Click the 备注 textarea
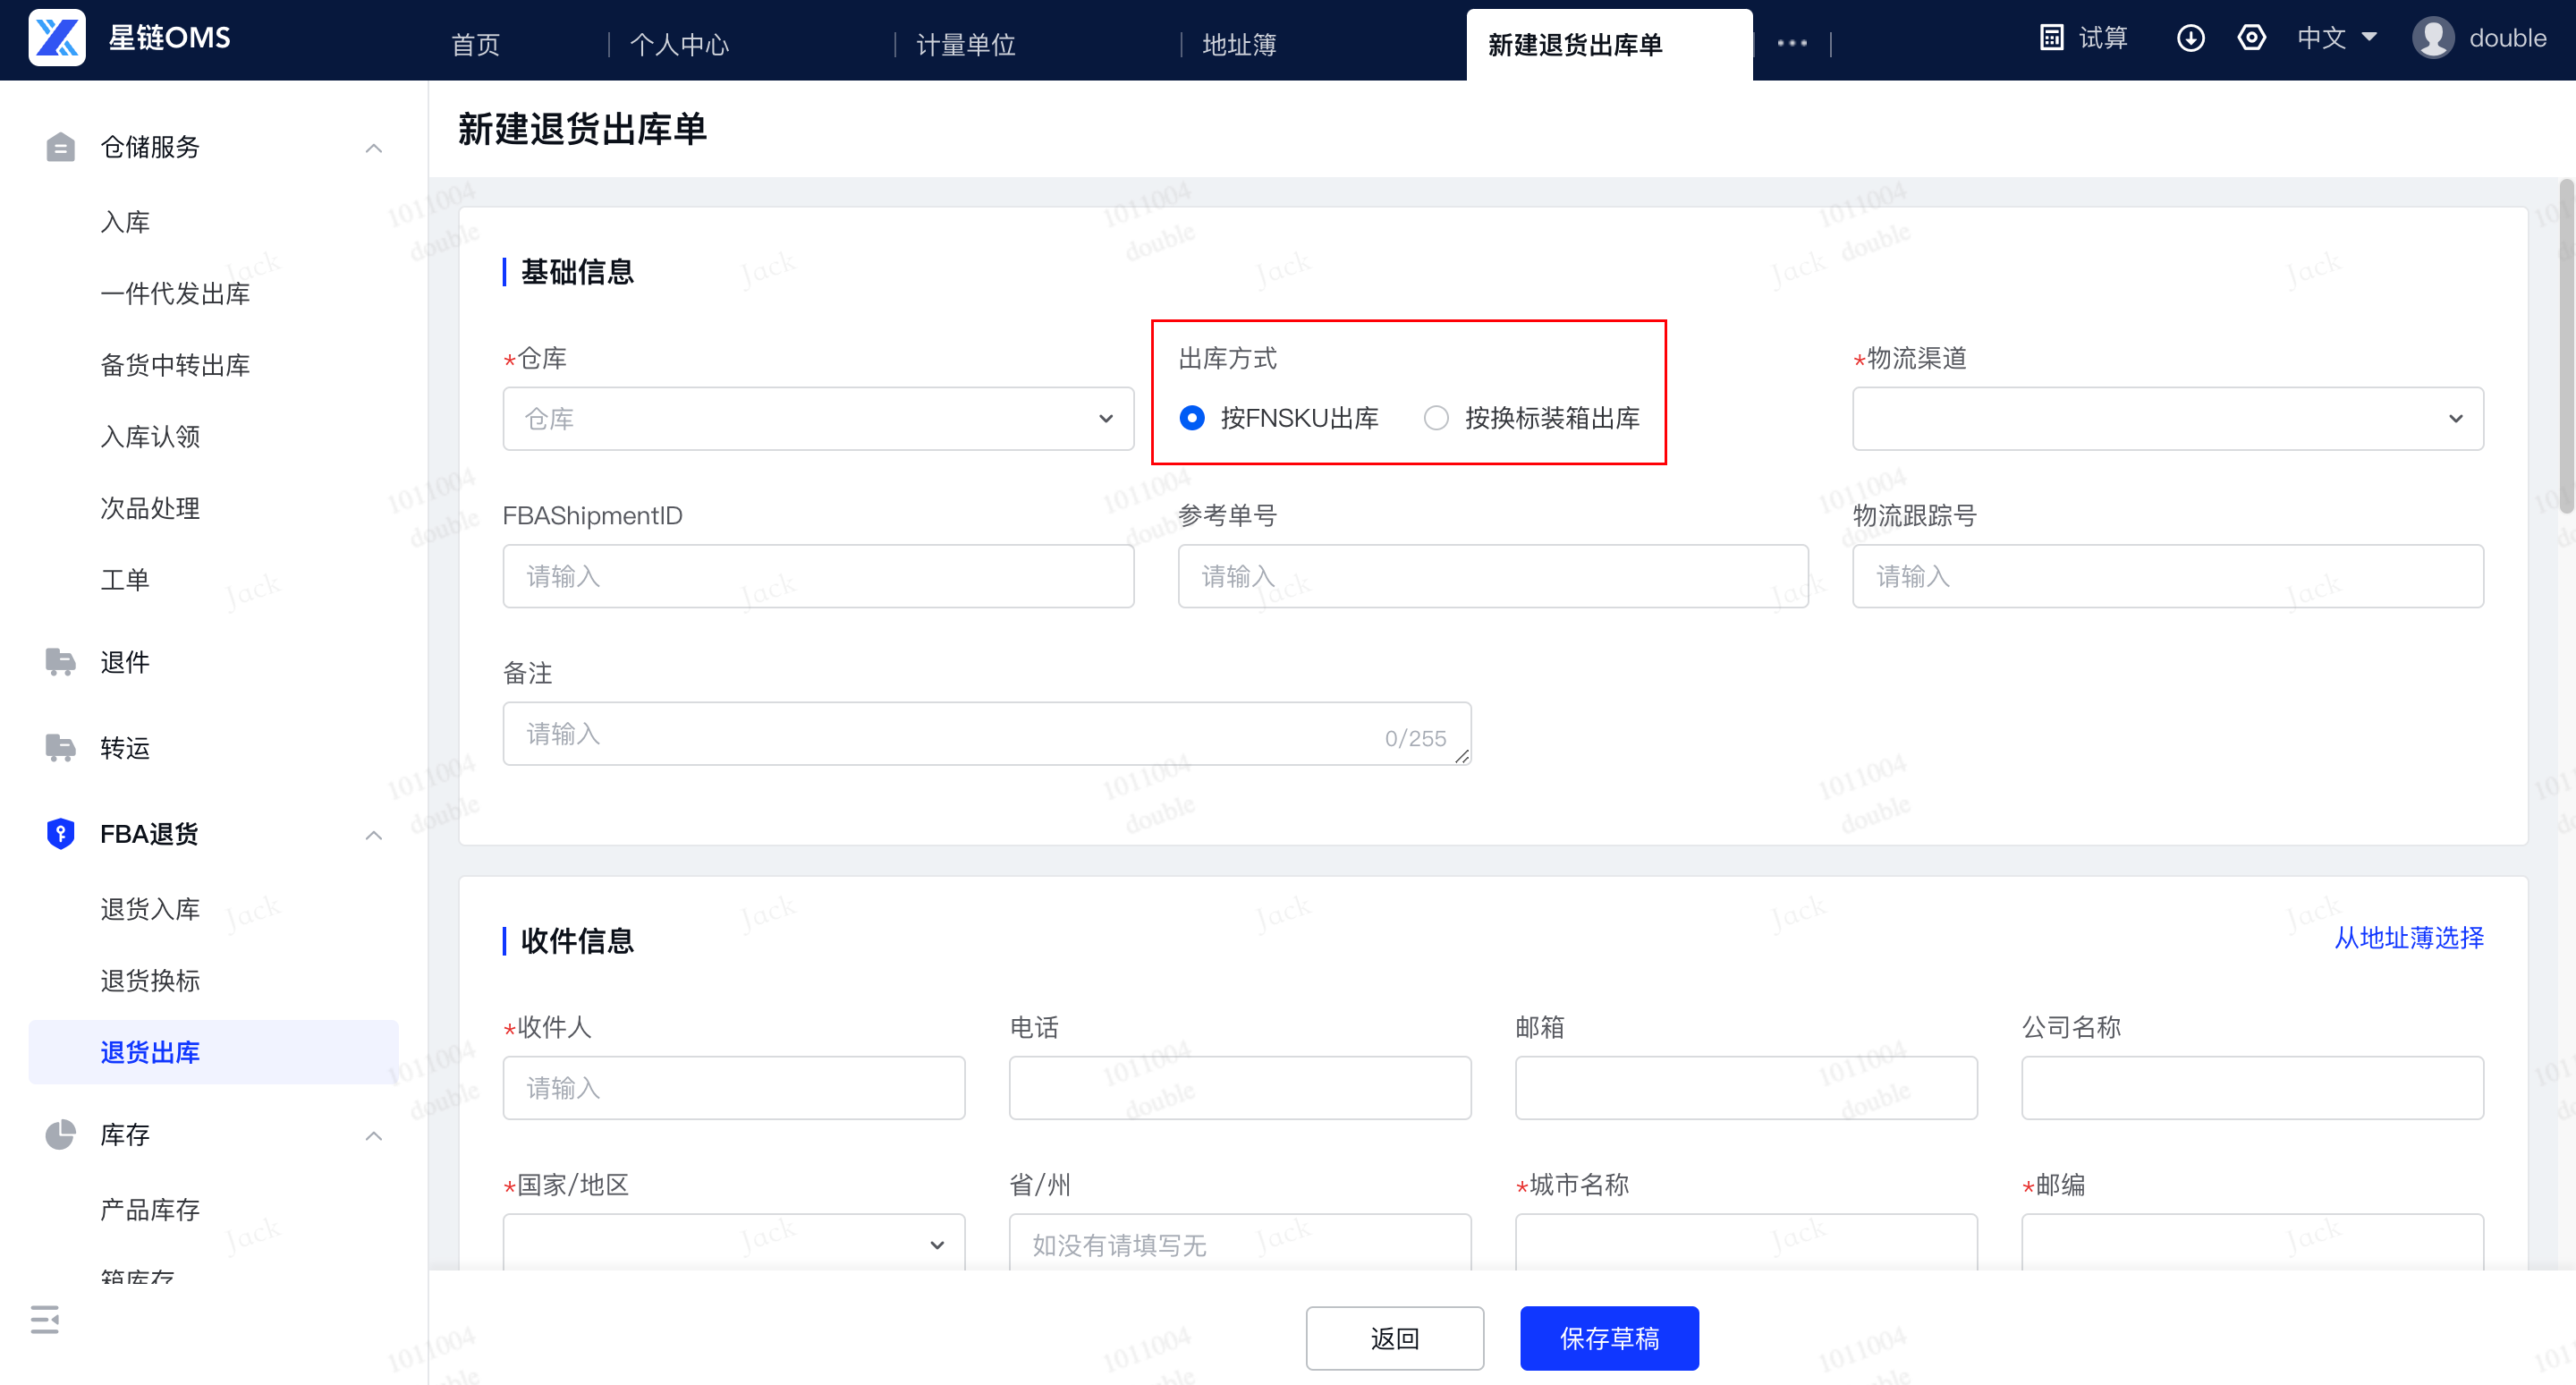 click(986, 733)
